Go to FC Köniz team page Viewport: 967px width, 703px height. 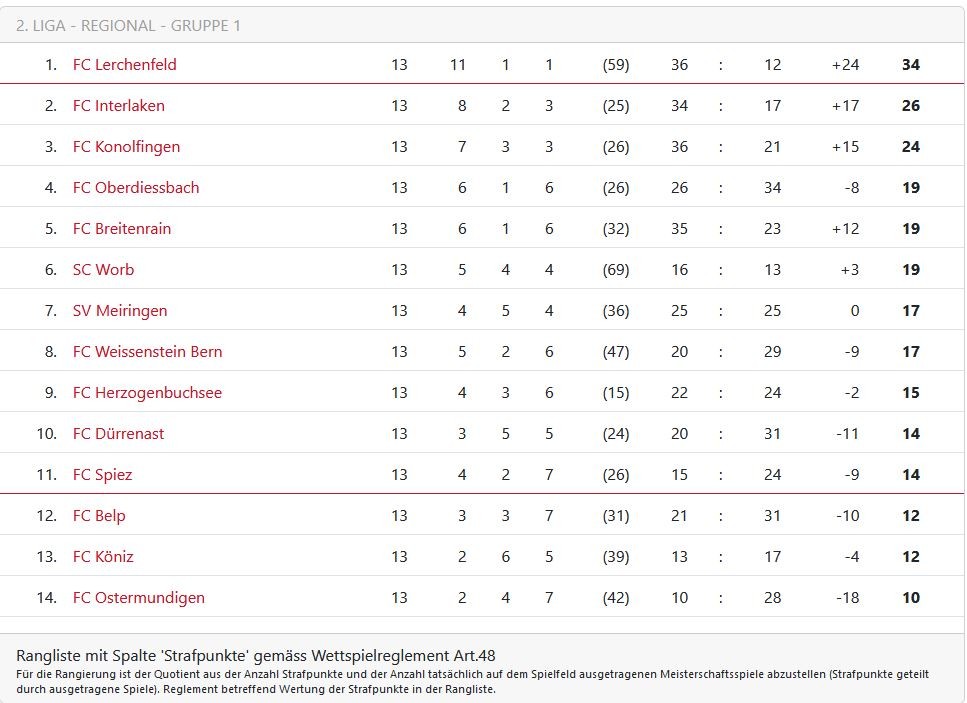tap(103, 556)
